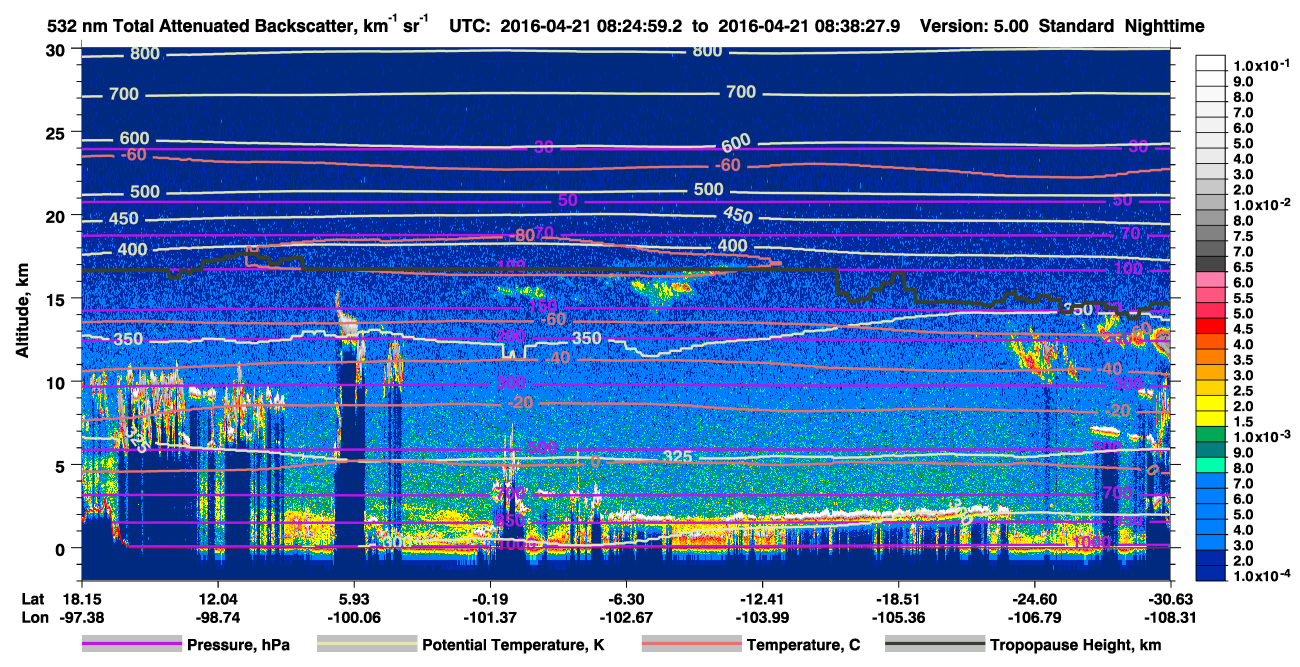Click the "Potential Temperature, K" legend label

pyautogui.click(x=513, y=645)
